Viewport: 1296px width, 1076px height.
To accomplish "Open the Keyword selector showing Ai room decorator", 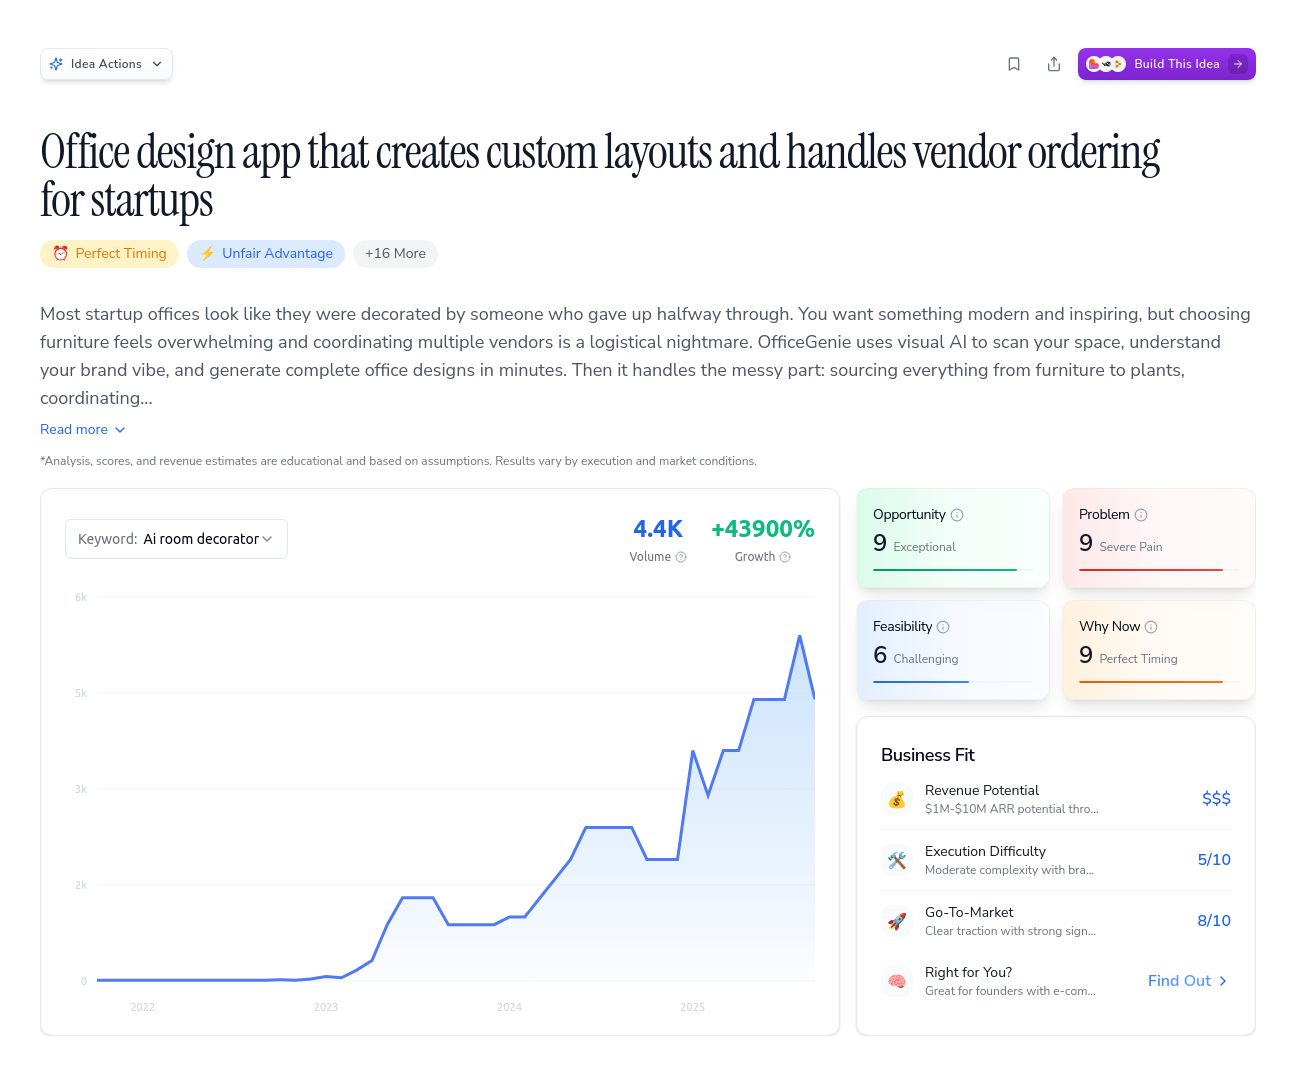I will (176, 538).
